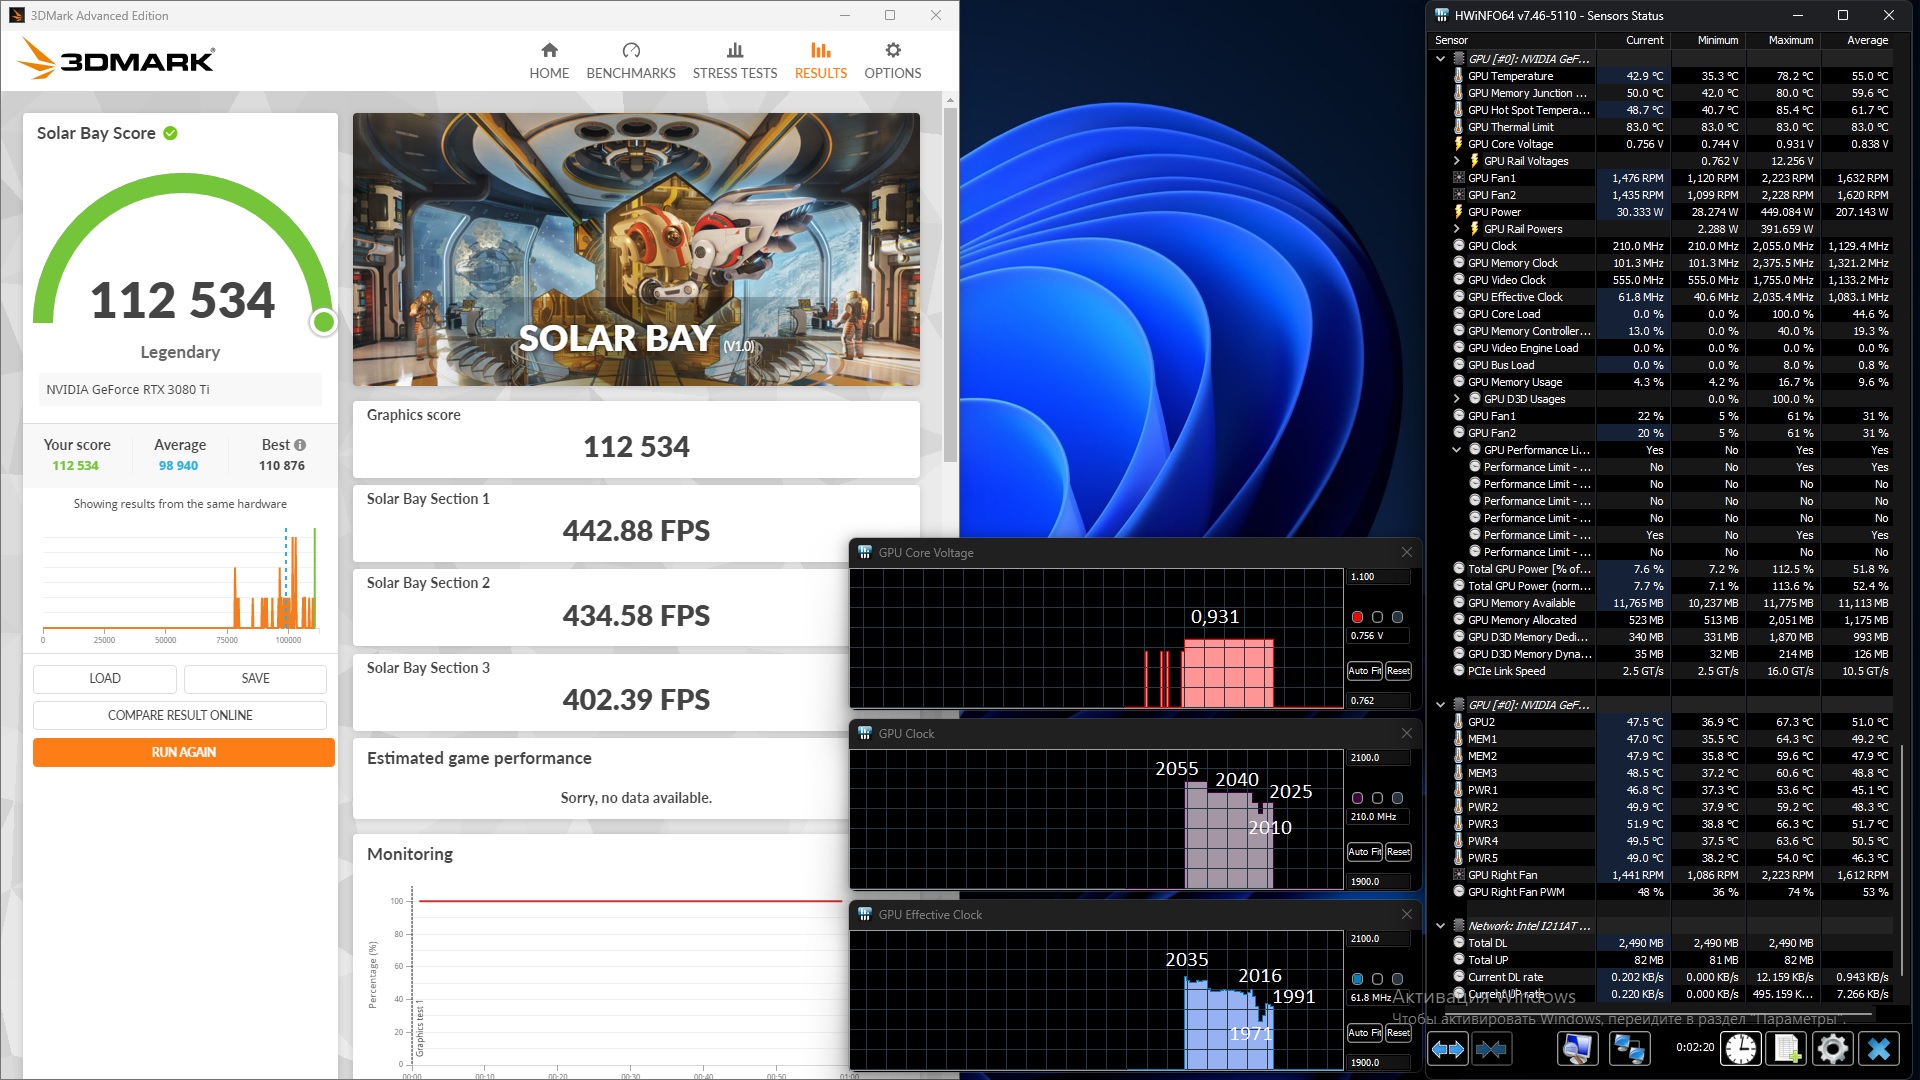Collapse the GPU Performance Limiters group
This screenshot has height=1080, width=1920.
tap(1456, 450)
